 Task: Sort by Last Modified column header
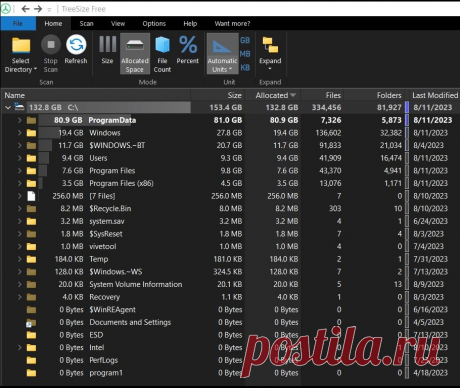435,95
